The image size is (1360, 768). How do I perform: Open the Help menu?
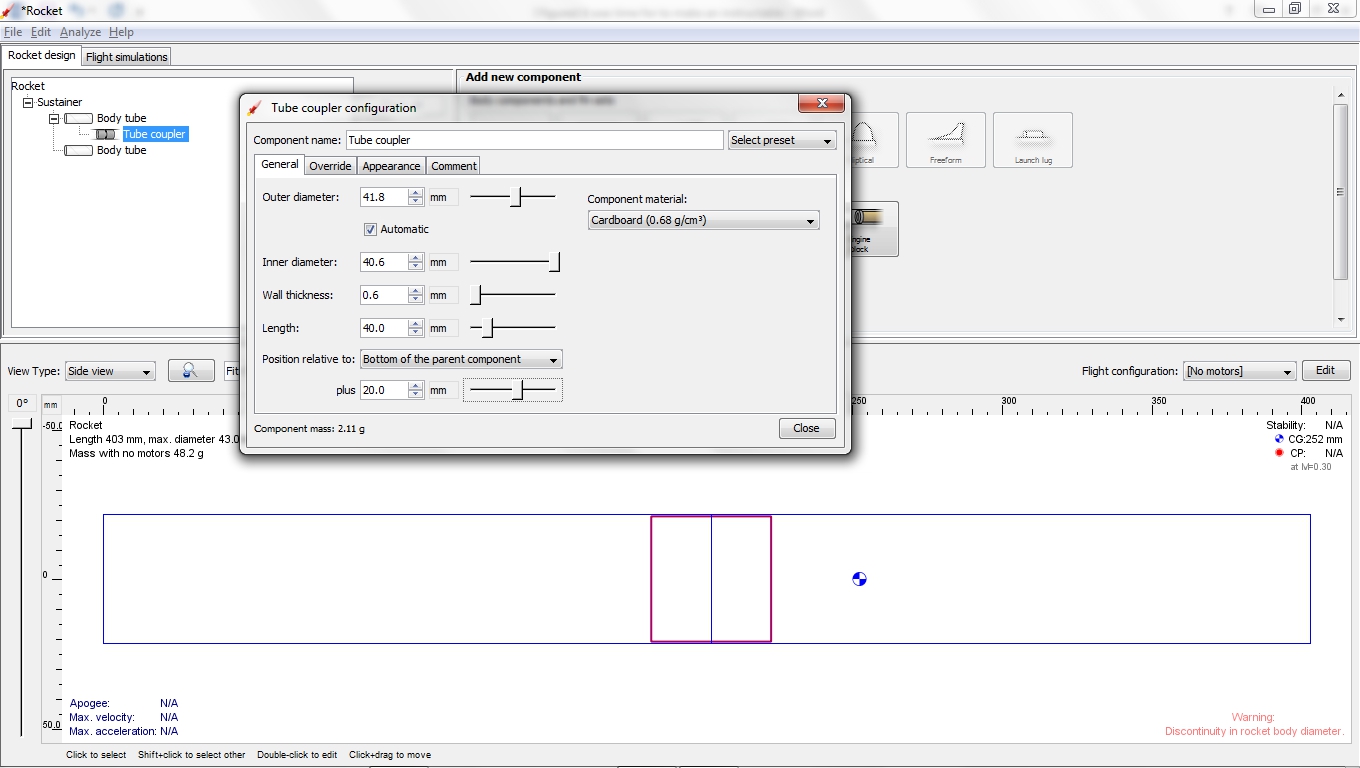[121, 32]
